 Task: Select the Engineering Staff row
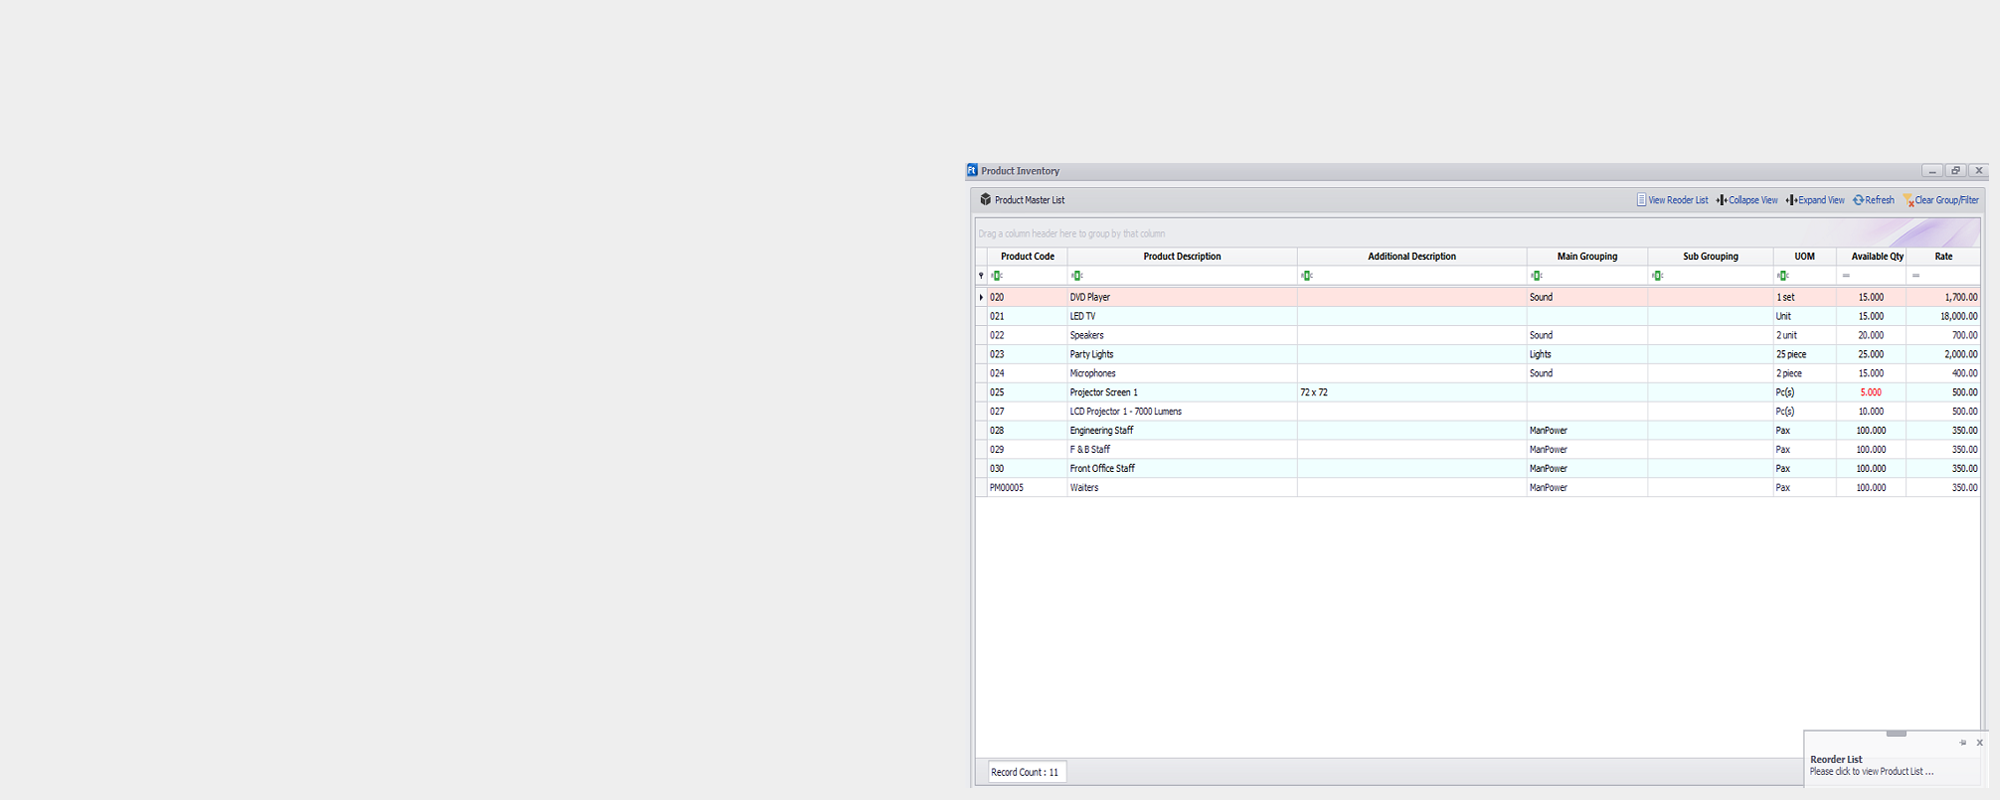1478,430
